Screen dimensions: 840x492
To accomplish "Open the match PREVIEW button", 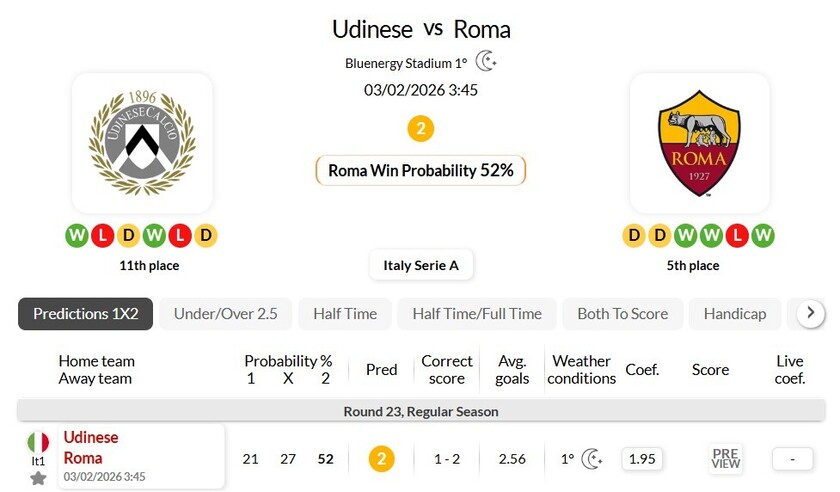I will click(726, 459).
